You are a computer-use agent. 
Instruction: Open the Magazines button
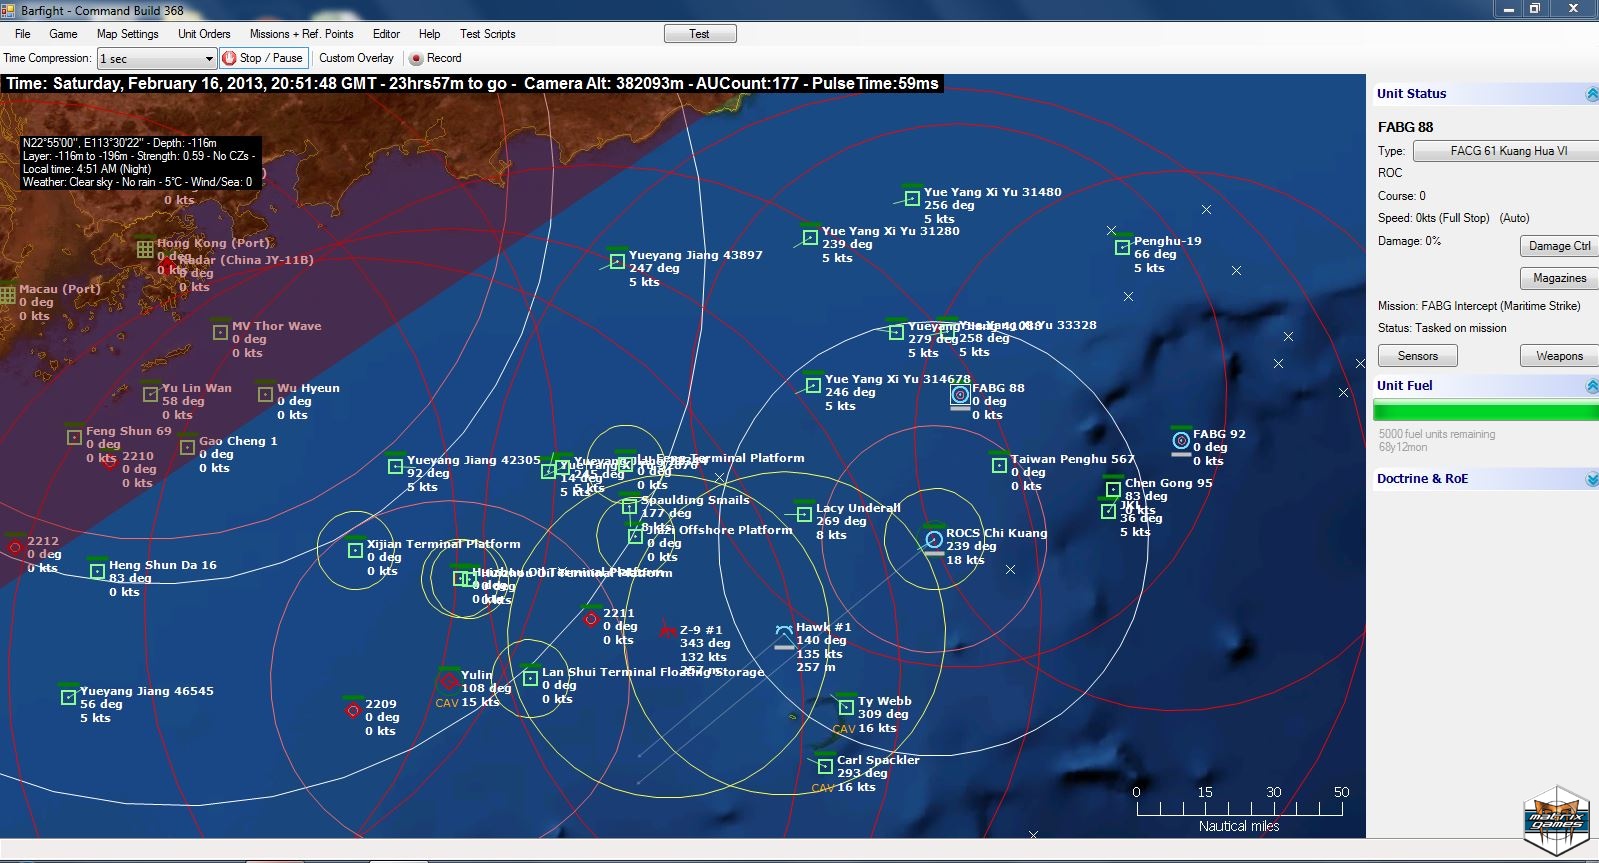click(1558, 278)
